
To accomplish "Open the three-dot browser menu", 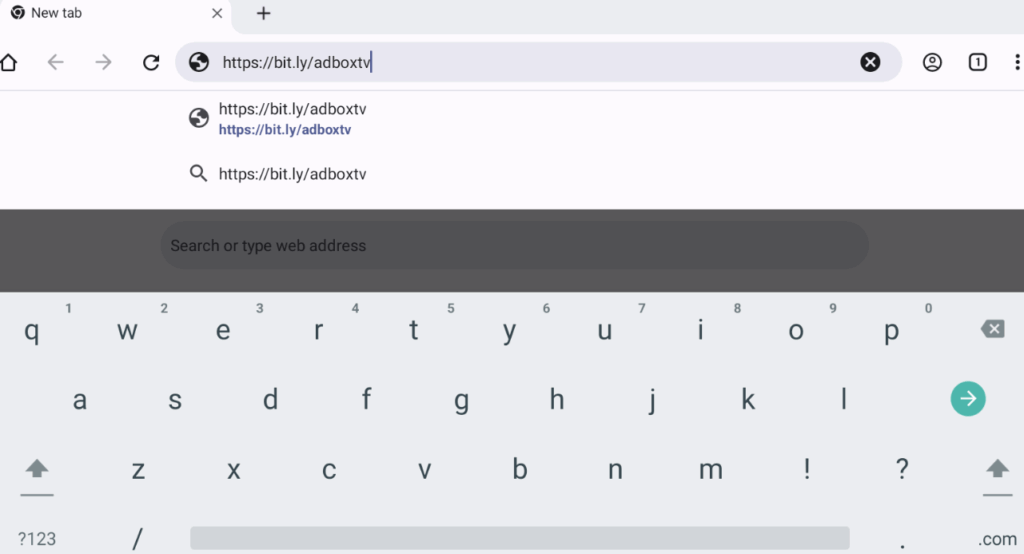I will [1017, 63].
